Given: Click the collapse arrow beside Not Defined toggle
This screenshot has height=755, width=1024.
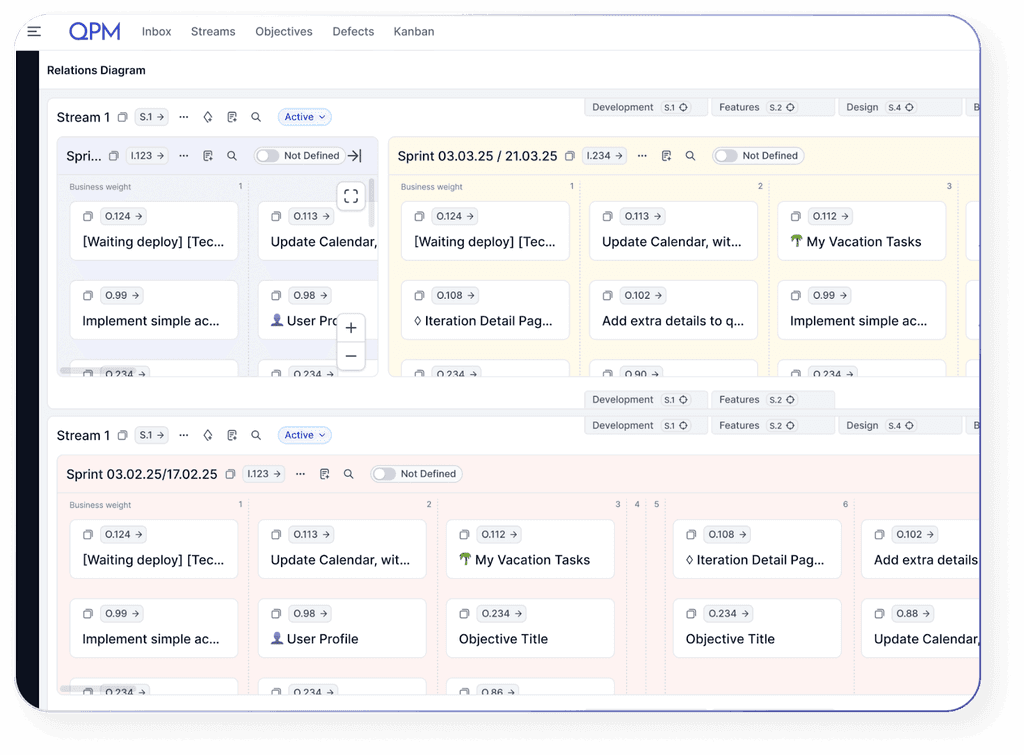Looking at the screenshot, I should point(353,156).
